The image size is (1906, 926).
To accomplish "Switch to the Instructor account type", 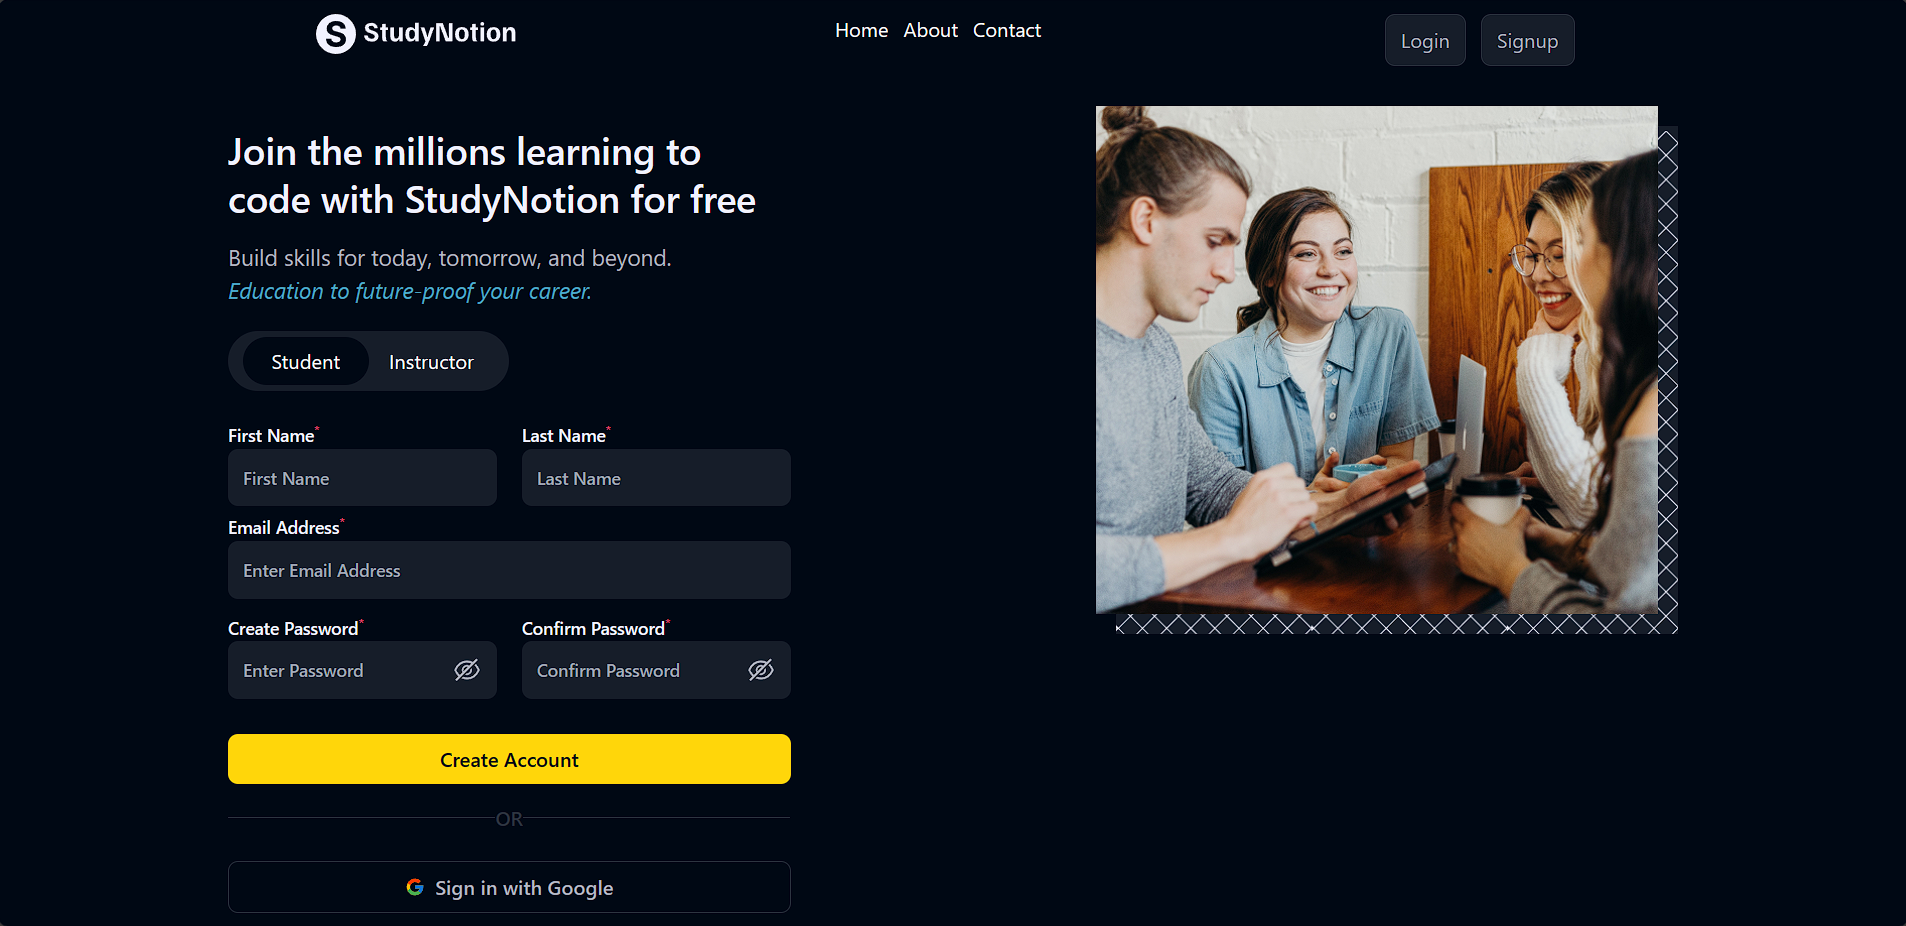I will 431,362.
